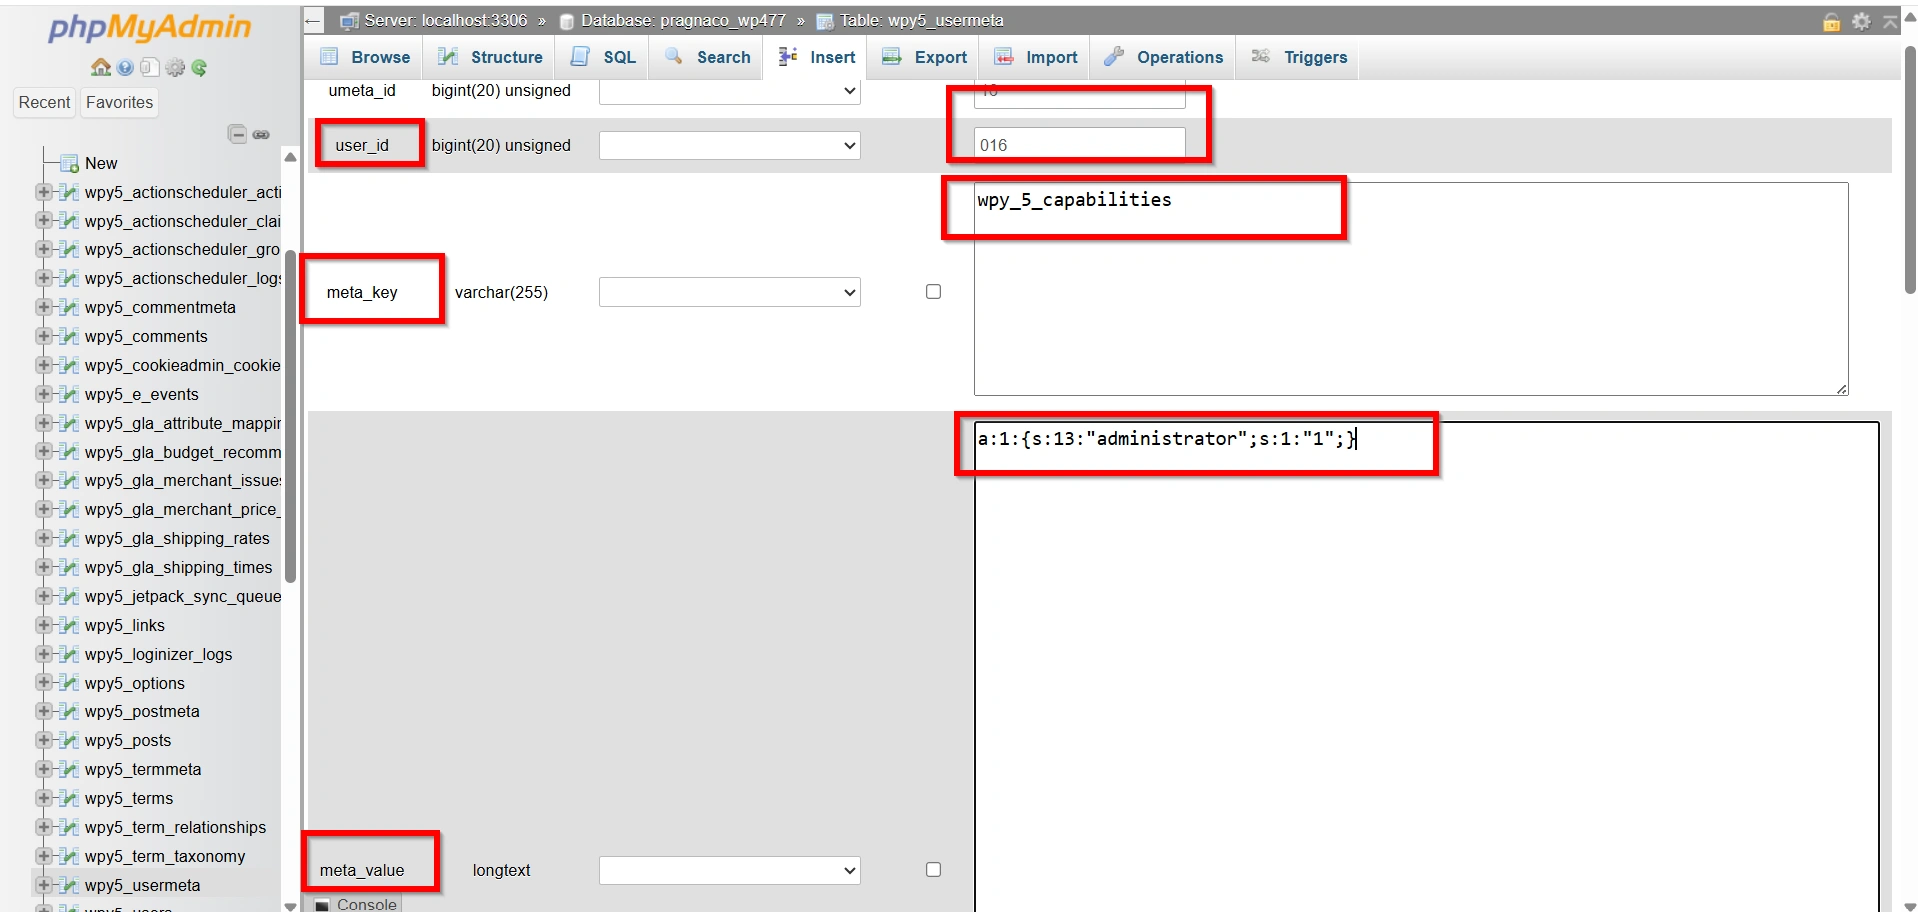Image resolution: width=1918 pixels, height=912 pixels.
Task: Click the Recent tables button
Action: click(44, 102)
